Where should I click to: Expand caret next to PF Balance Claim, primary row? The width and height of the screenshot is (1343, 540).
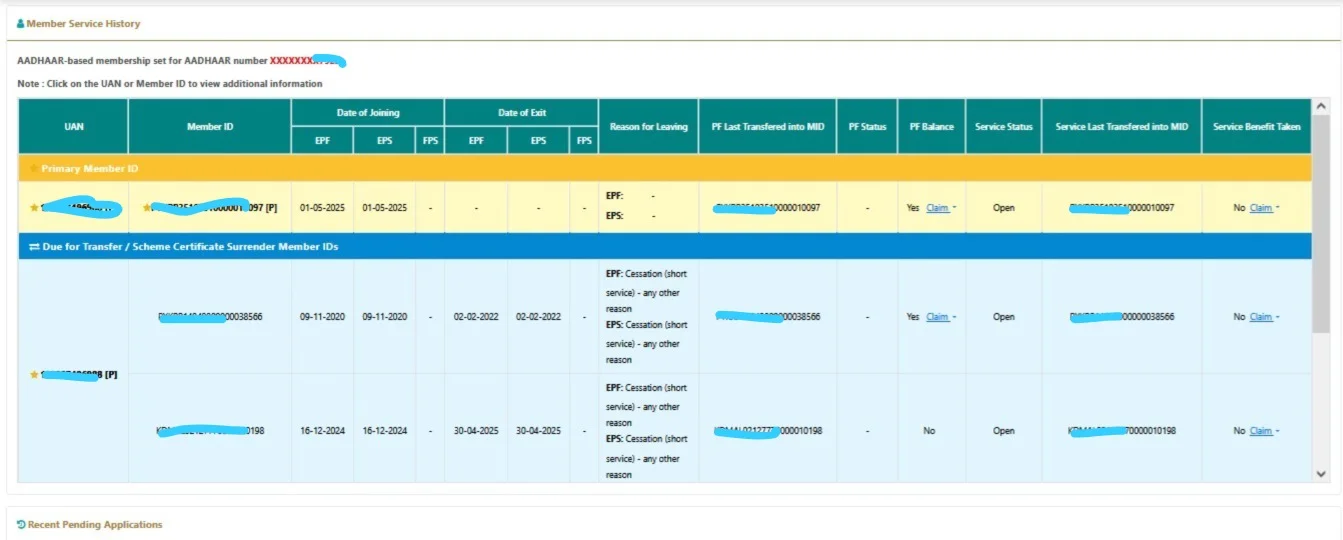(x=954, y=208)
